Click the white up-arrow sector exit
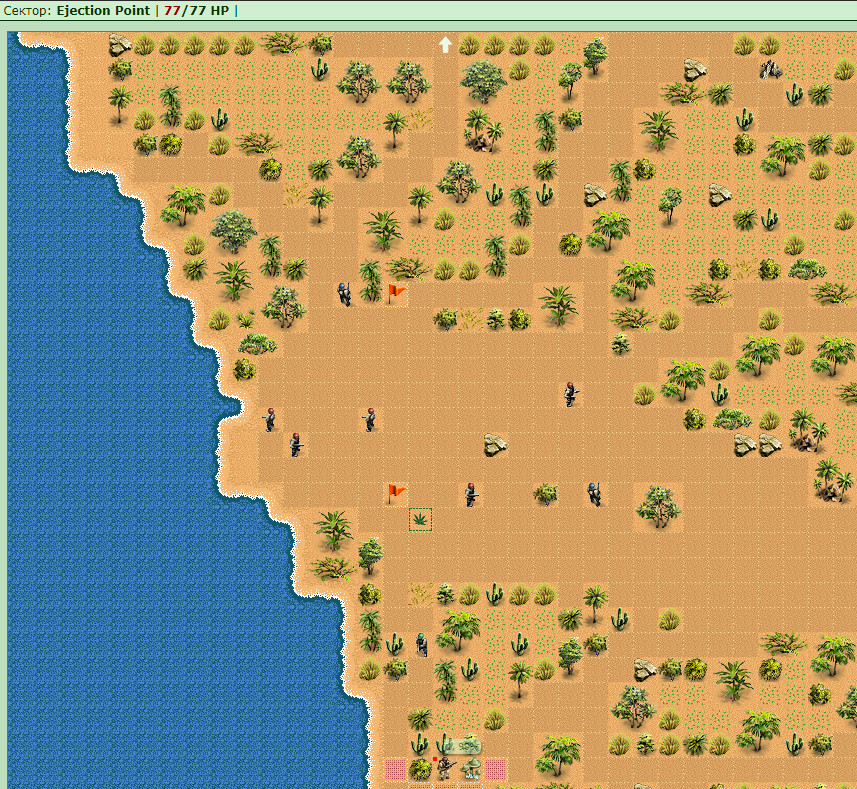 445,45
